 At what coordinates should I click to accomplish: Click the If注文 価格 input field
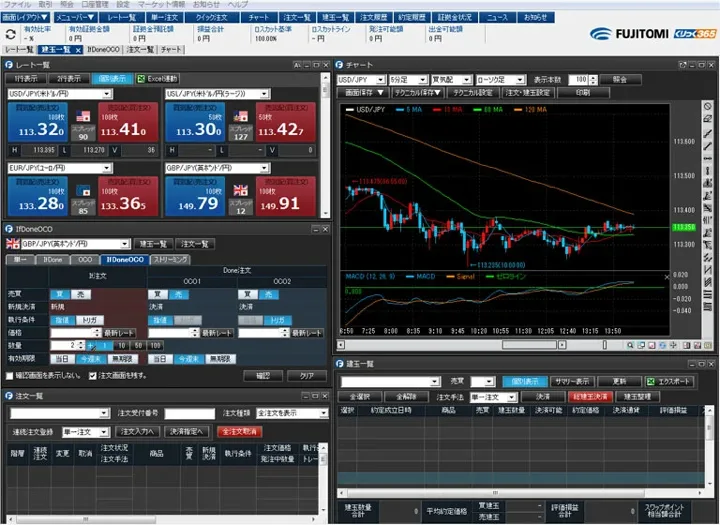click(x=72, y=333)
